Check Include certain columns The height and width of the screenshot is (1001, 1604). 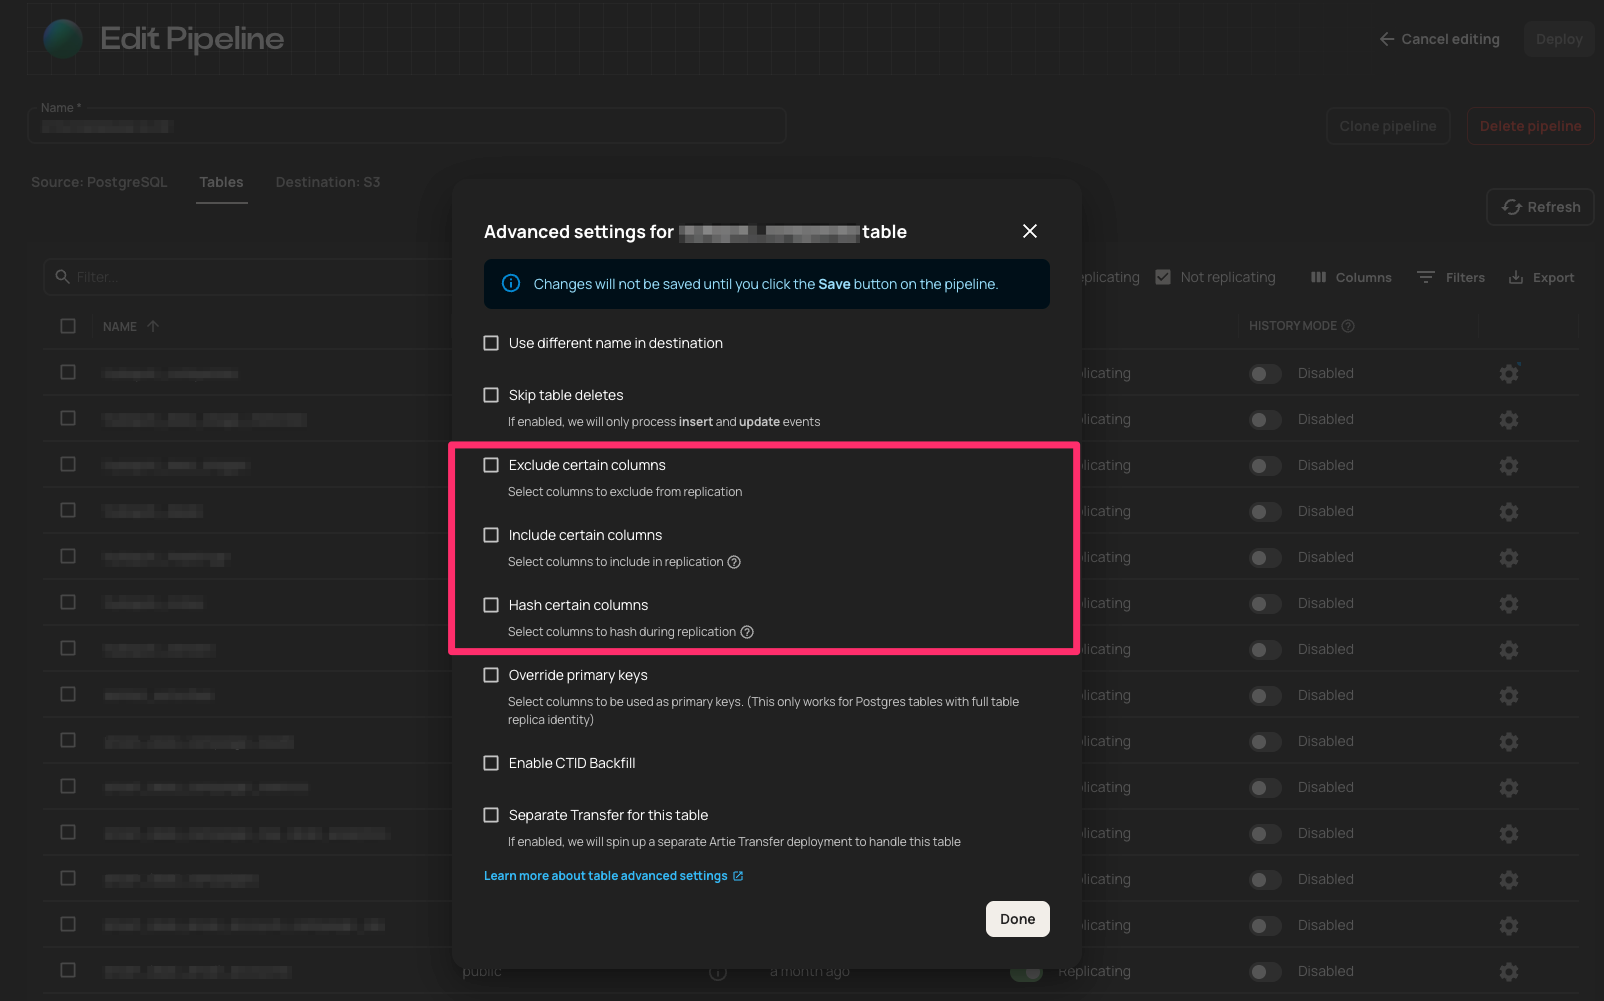[x=491, y=535]
